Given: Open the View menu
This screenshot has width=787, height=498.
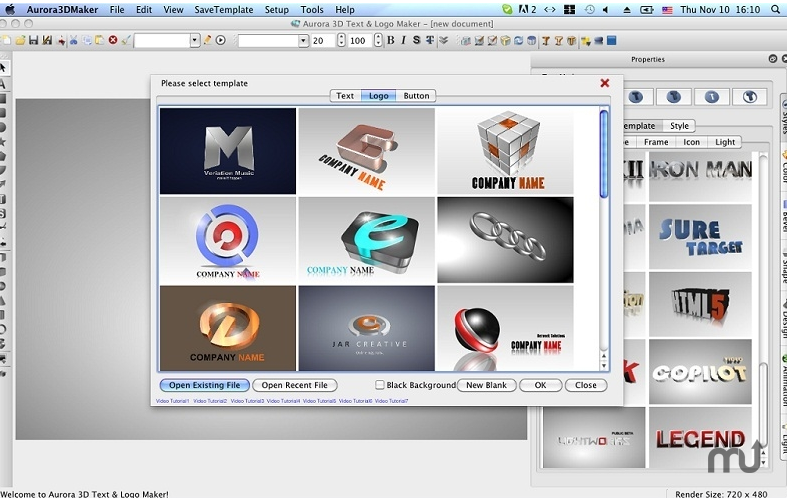Looking at the screenshot, I should point(173,10).
